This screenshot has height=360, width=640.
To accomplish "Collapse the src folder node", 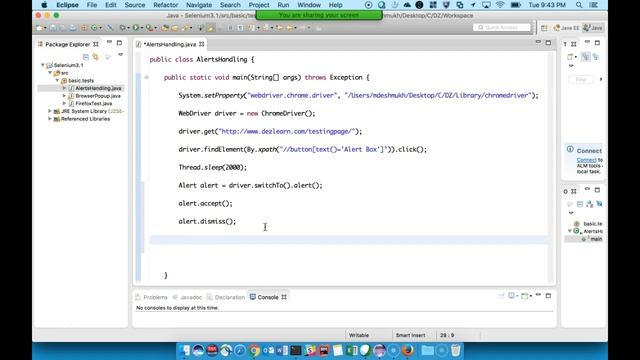I will tap(50, 73).
